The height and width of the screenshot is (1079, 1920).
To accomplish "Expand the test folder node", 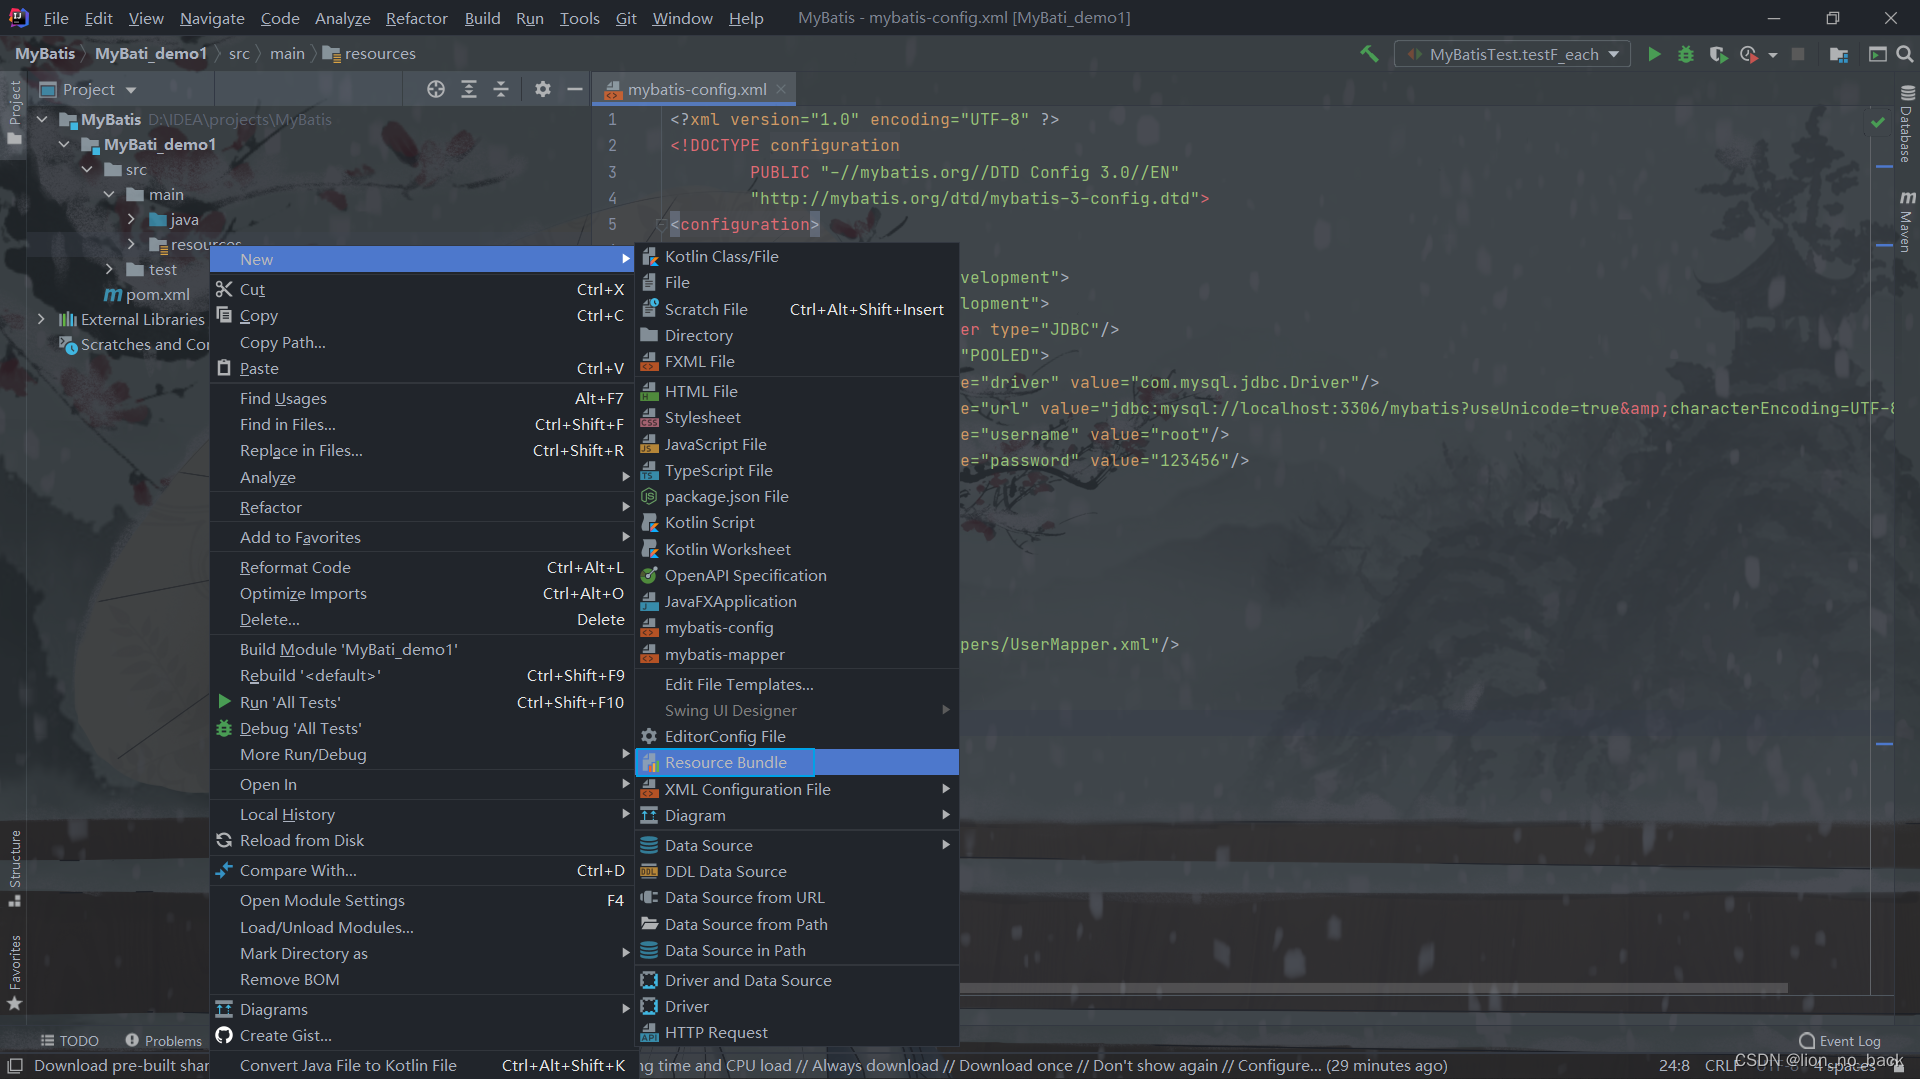I will click(109, 269).
